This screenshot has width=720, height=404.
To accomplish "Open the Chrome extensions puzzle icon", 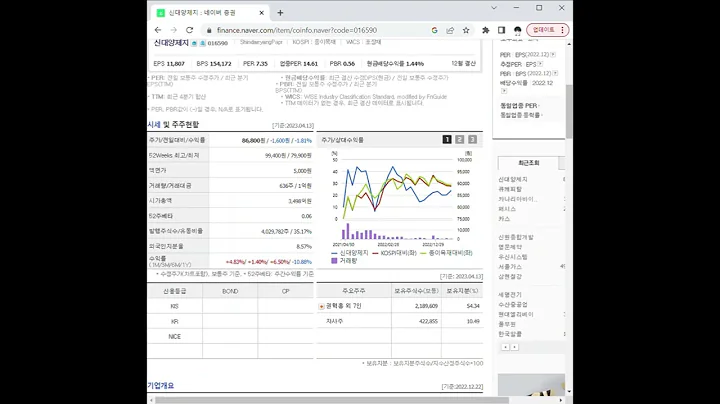I will coord(485,30).
